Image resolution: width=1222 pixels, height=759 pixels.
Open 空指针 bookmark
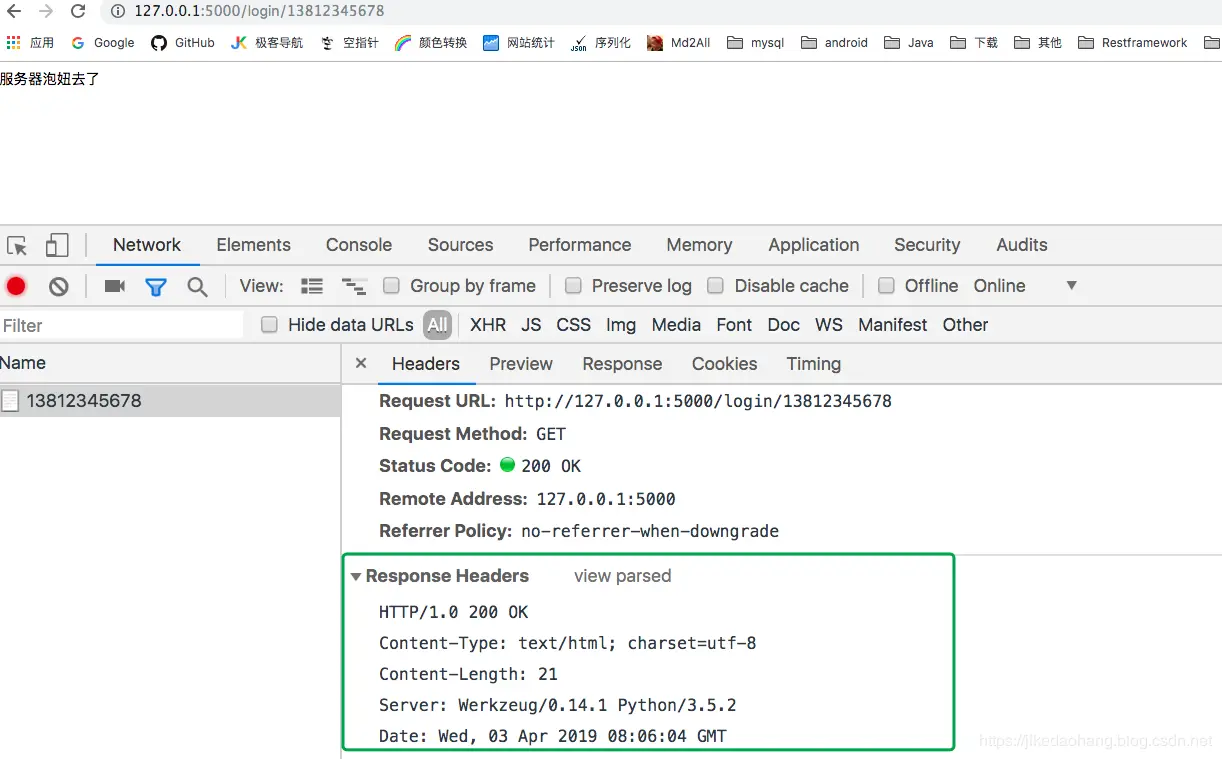tap(349, 43)
